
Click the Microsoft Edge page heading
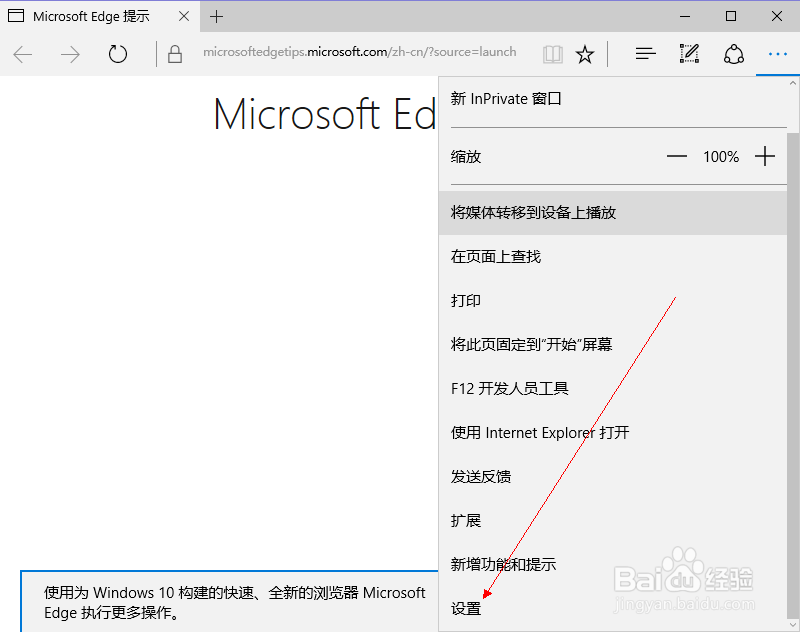pyautogui.click(x=325, y=114)
